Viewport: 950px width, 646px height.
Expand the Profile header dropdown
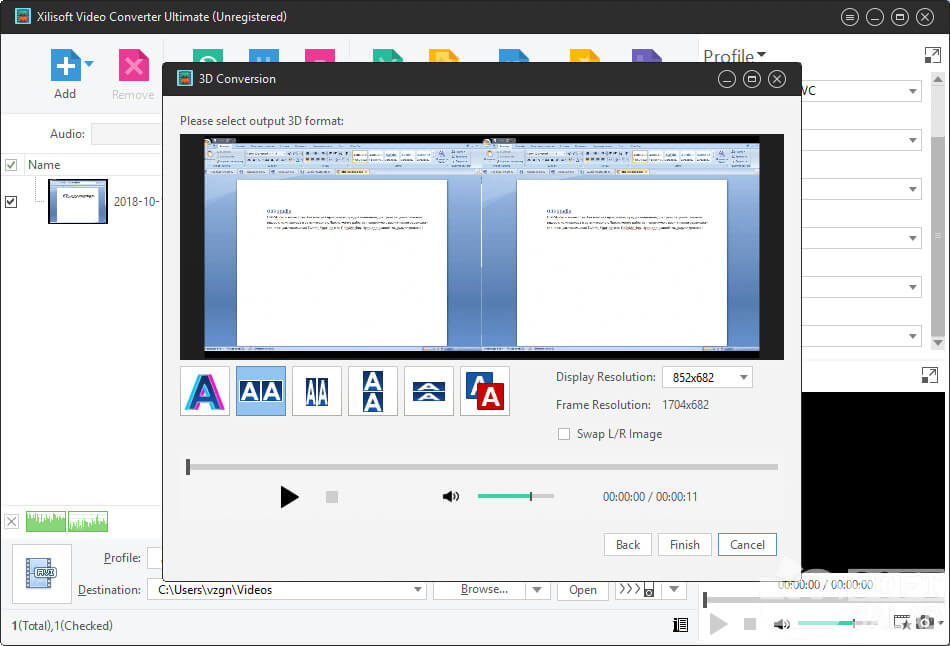click(x=762, y=55)
